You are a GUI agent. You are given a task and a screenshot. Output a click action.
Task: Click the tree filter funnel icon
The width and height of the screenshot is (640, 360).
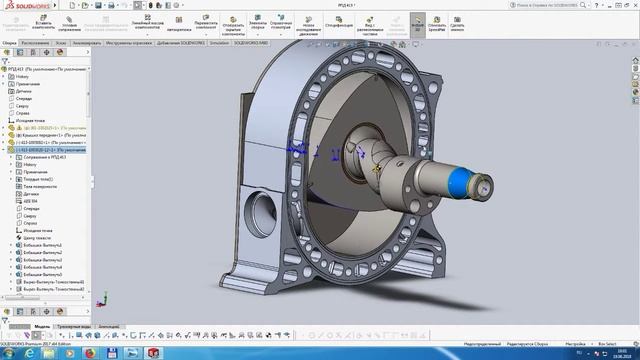[x=5, y=61]
